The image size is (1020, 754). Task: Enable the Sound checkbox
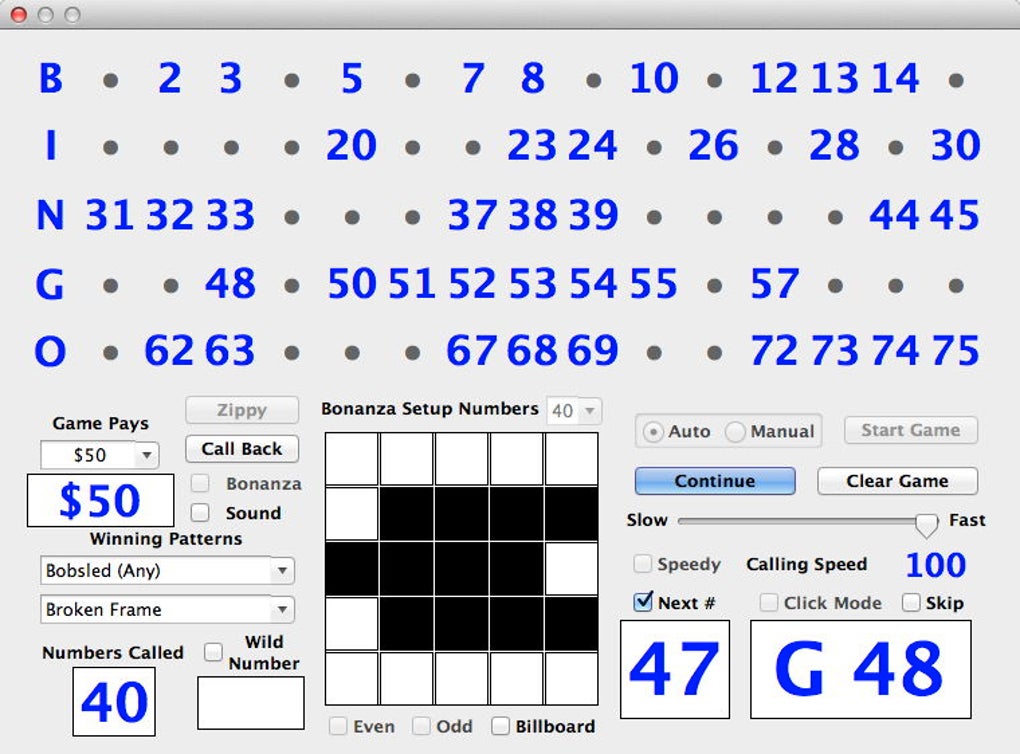point(201,513)
